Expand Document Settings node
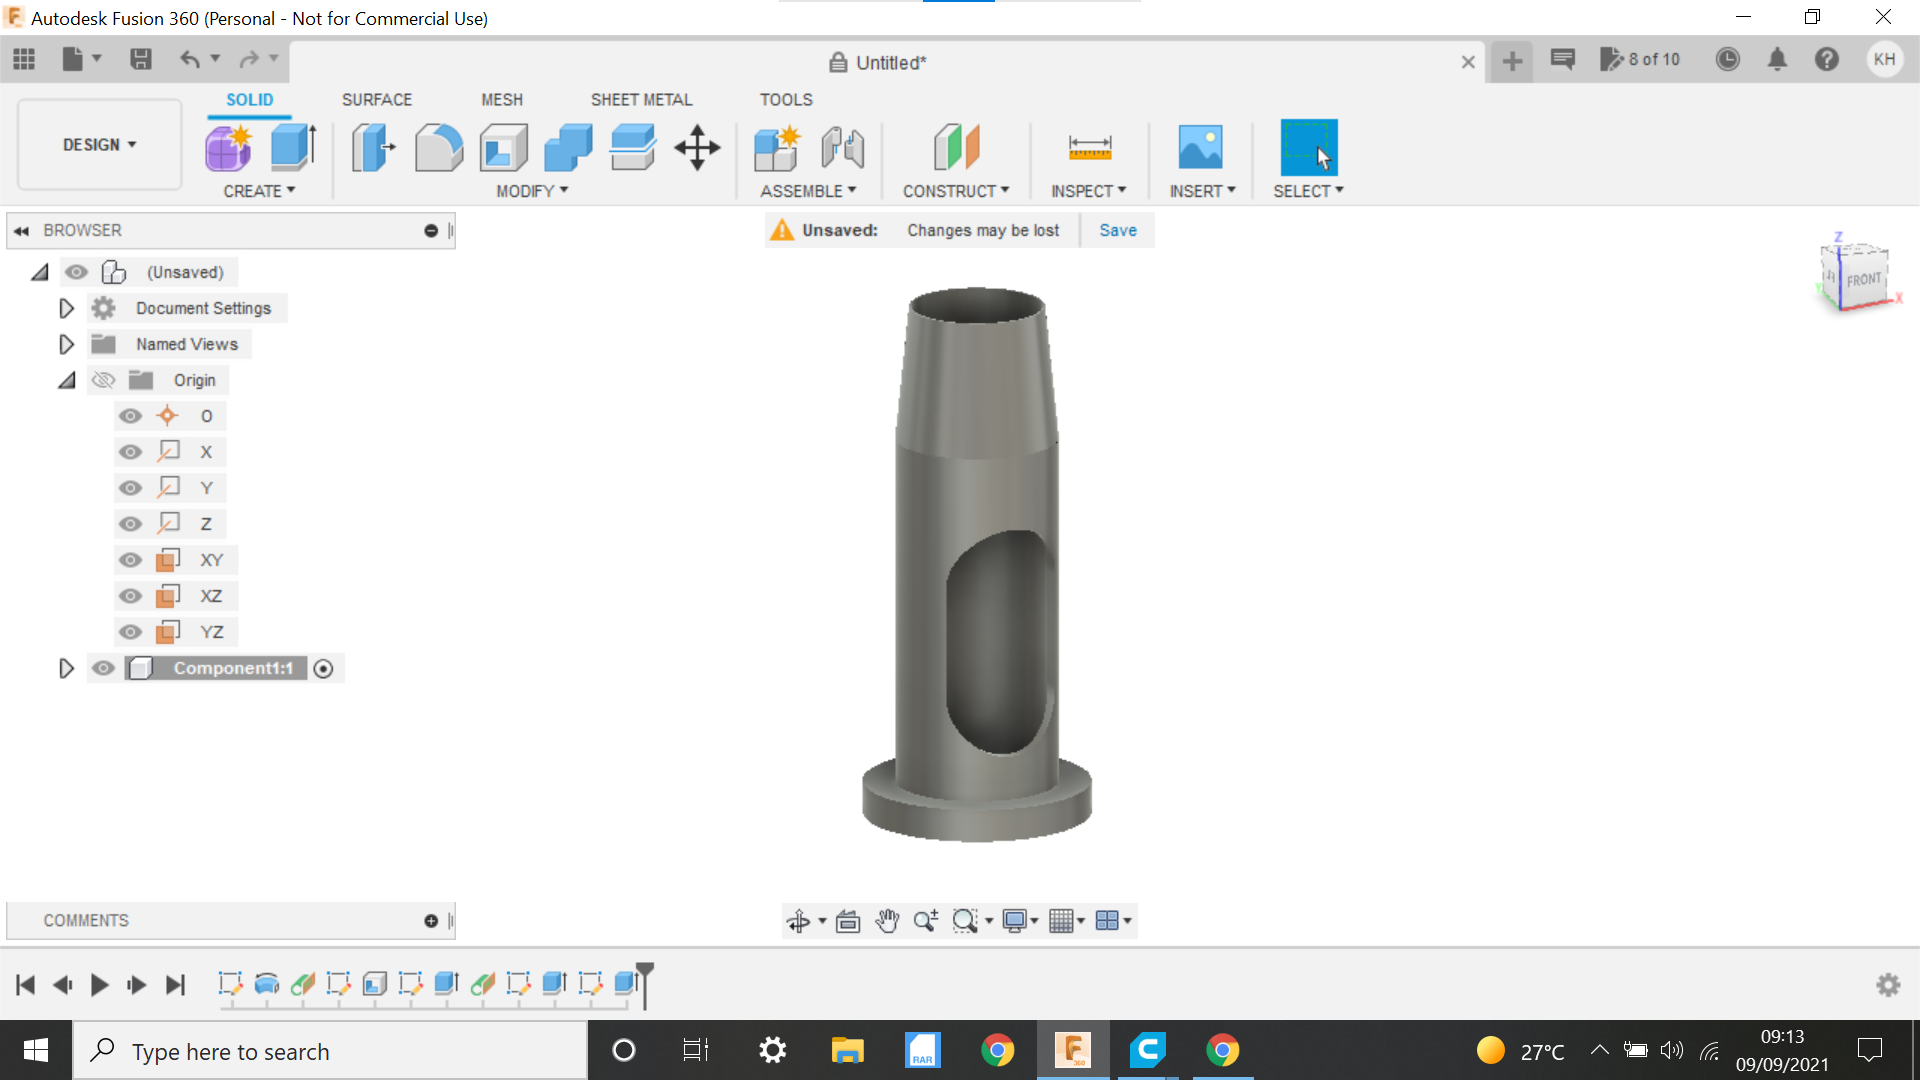1920x1080 pixels. click(x=67, y=307)
